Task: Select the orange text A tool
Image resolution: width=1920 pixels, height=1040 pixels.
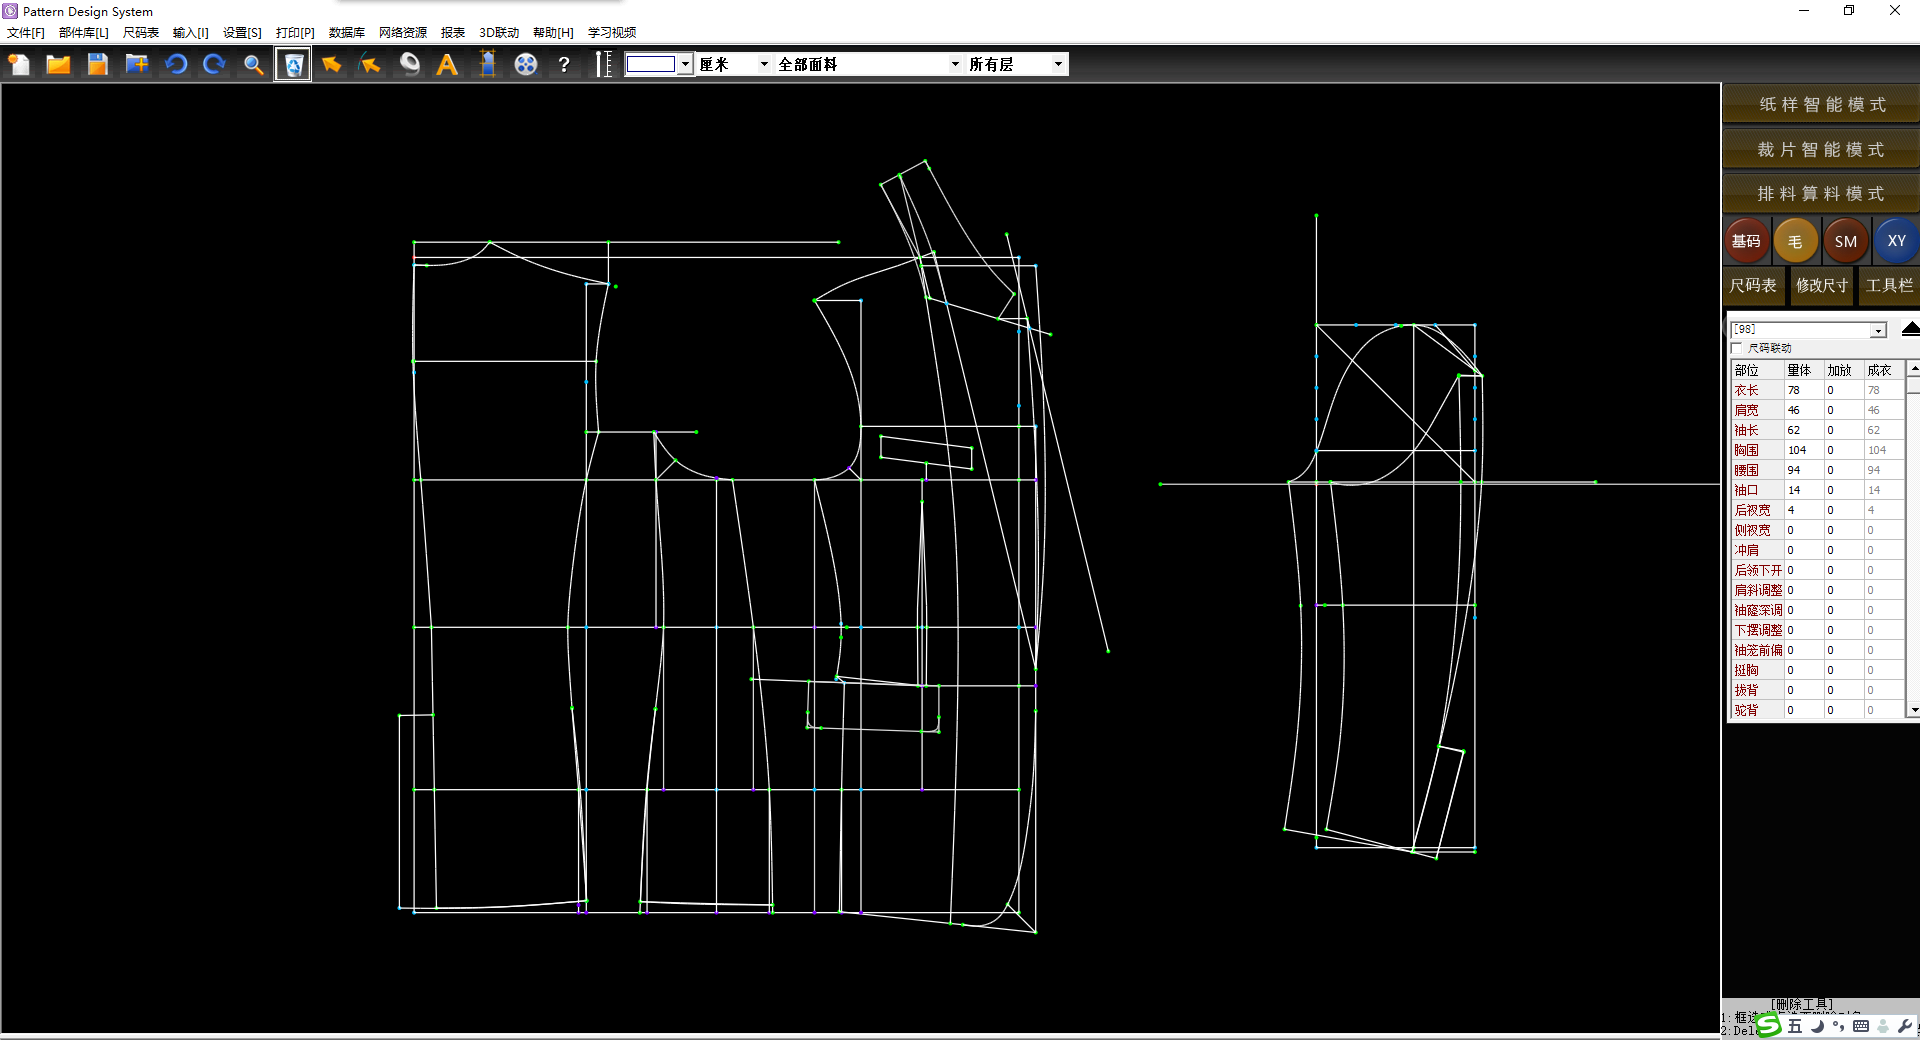Action: pos(447,65)
